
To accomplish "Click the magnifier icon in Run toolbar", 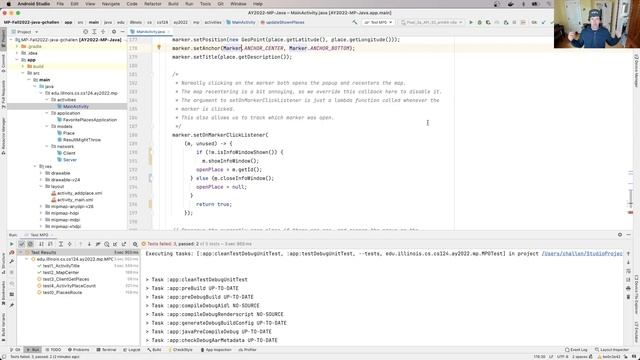I will (x=135, y=244).
